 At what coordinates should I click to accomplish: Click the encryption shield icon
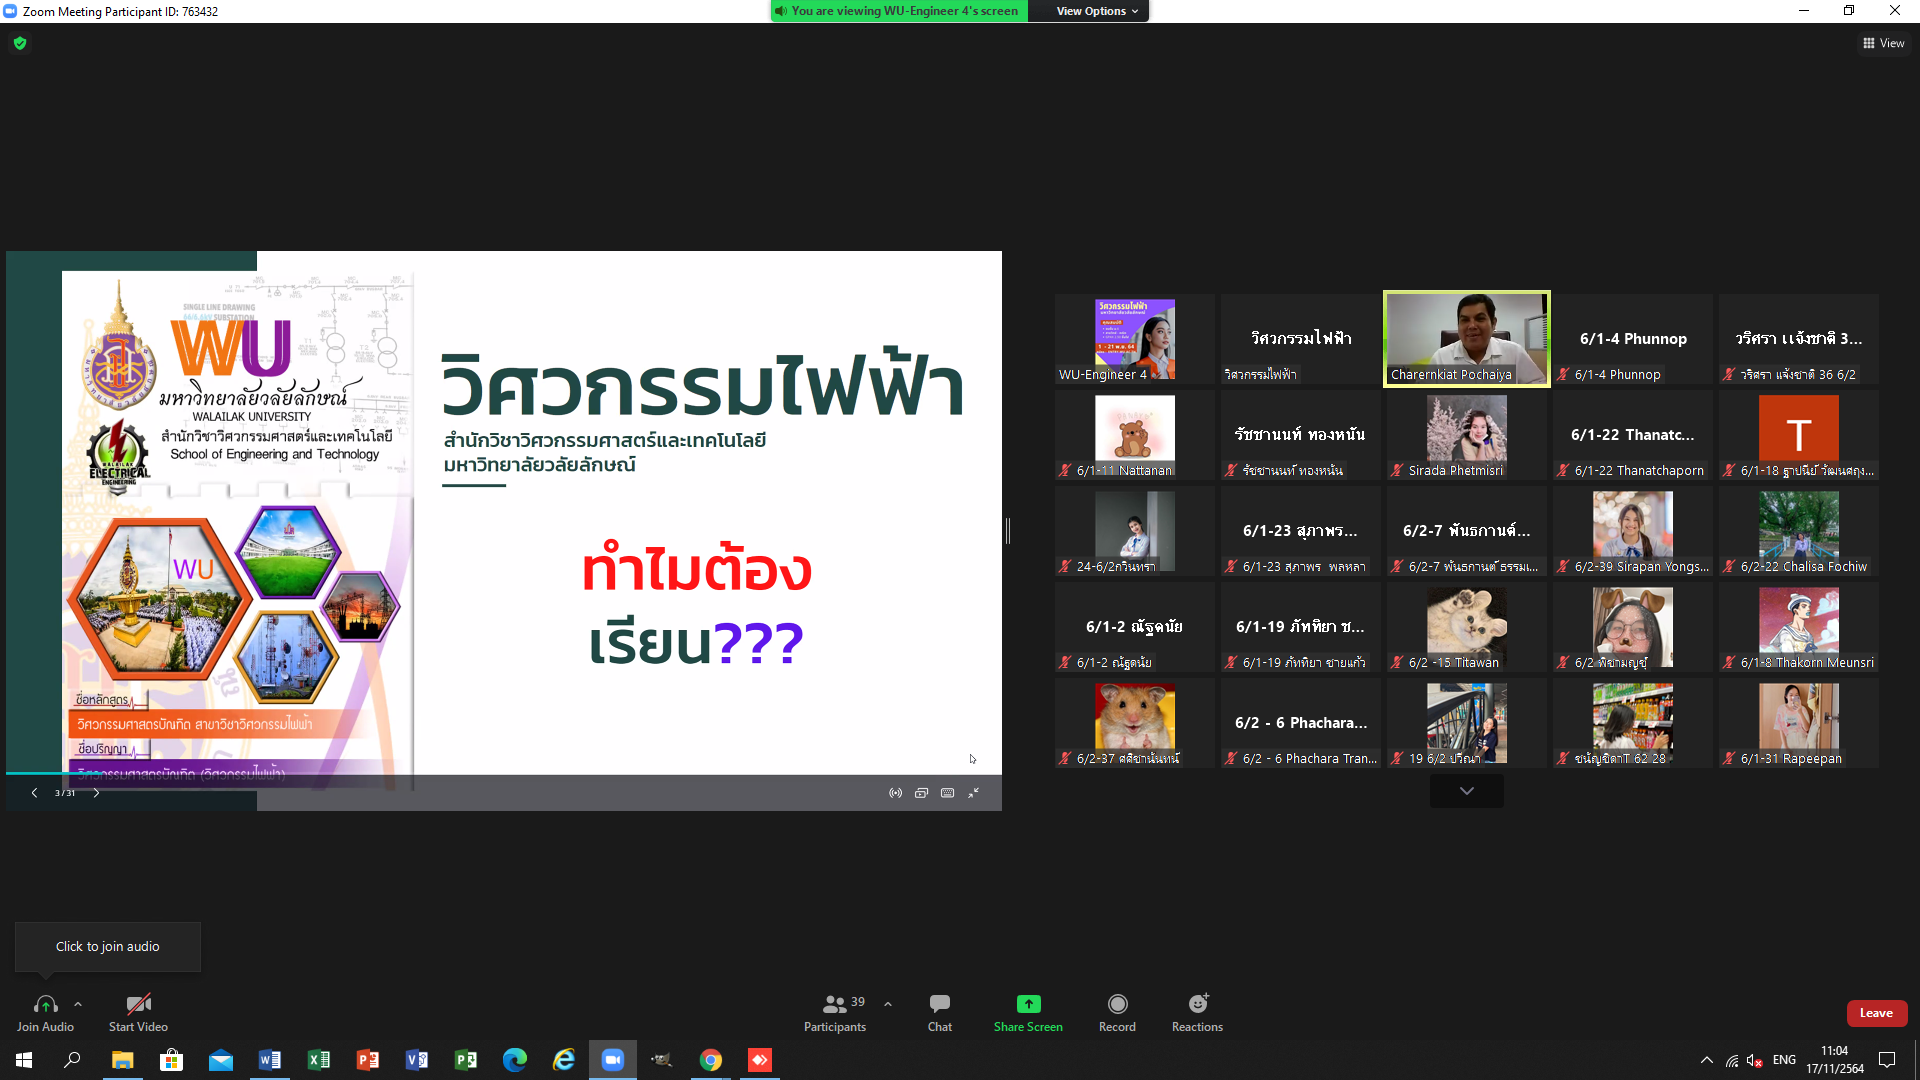point(20,43)
